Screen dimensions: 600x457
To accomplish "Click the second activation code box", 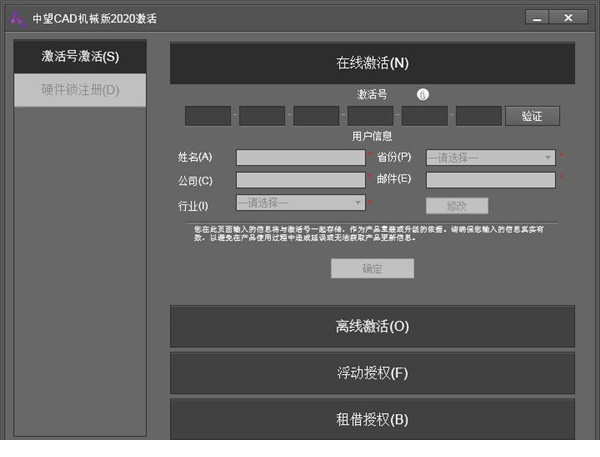I will [x=262, y=116].
